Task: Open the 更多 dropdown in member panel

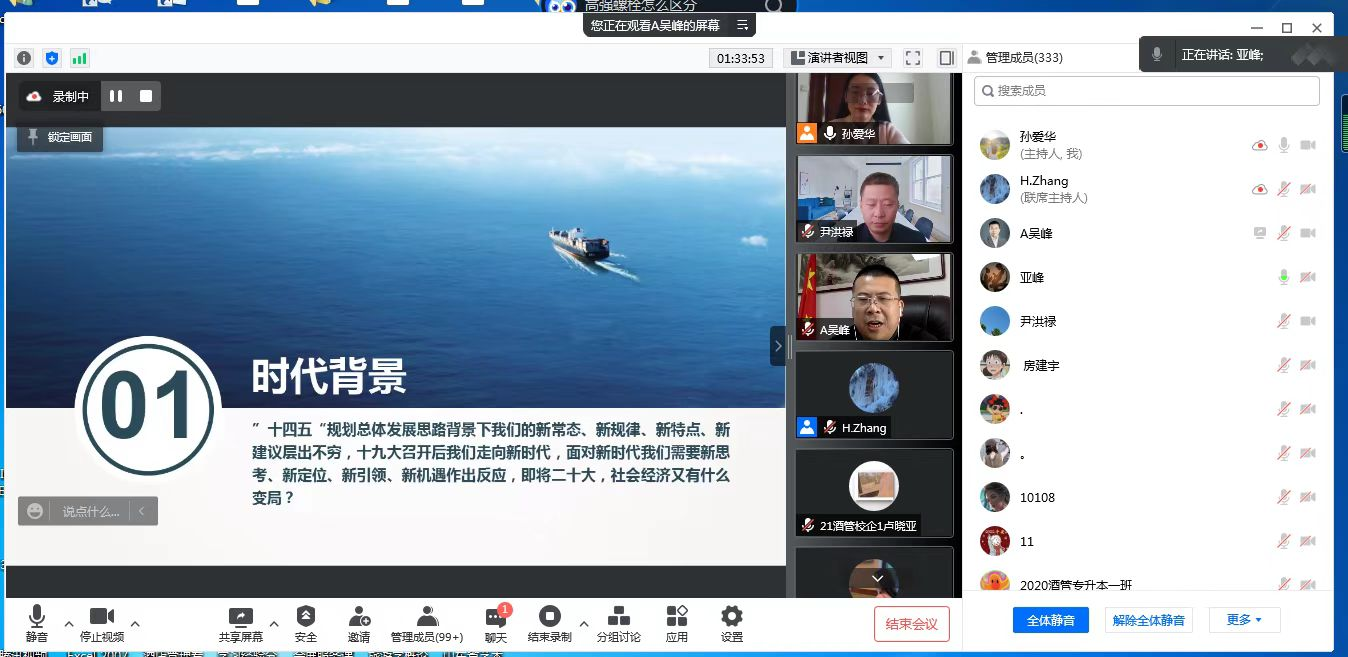Action: [1244, 620]
